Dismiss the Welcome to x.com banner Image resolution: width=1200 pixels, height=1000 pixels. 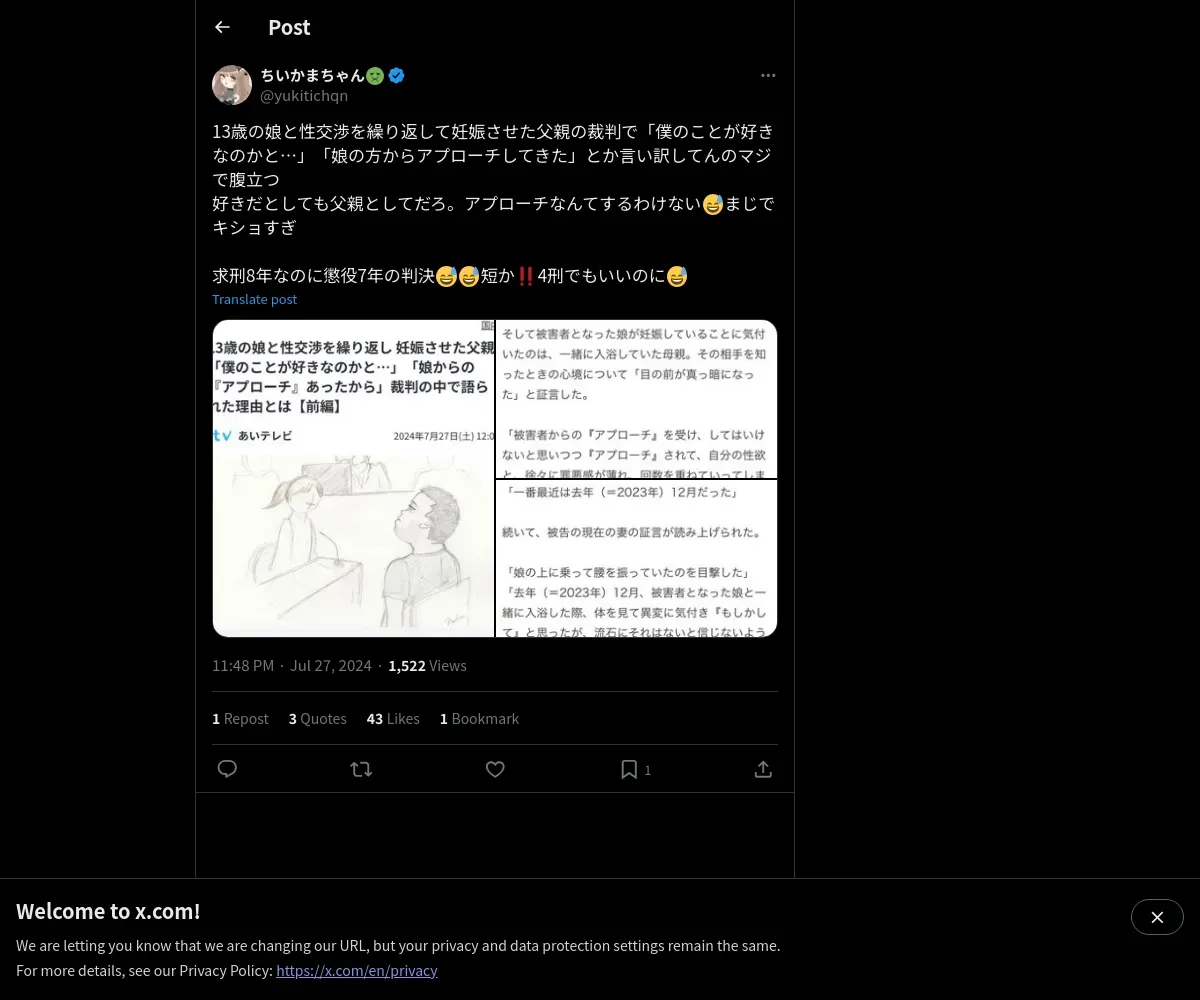coord(1157,917)
